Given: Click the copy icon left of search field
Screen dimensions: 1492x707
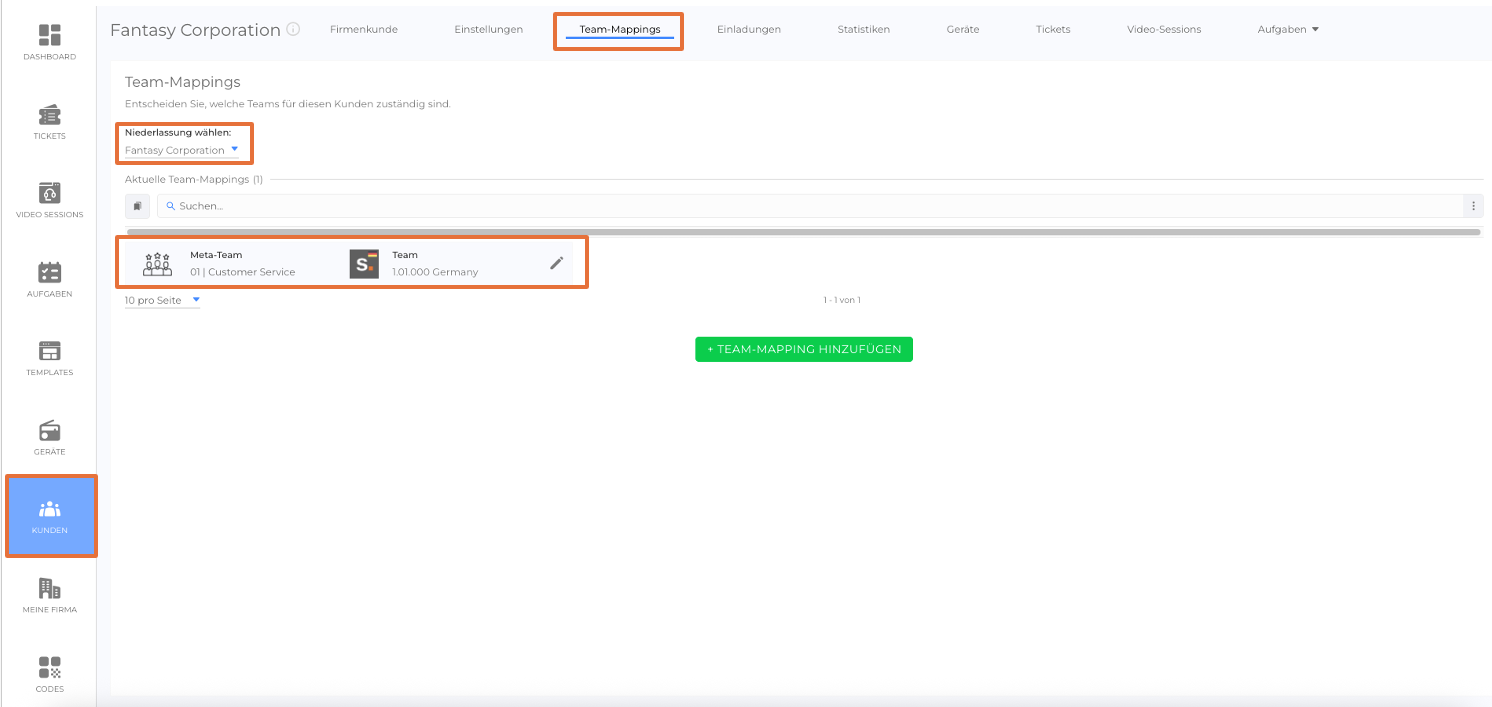Looking at the screenshot, I should click(137, 206).
